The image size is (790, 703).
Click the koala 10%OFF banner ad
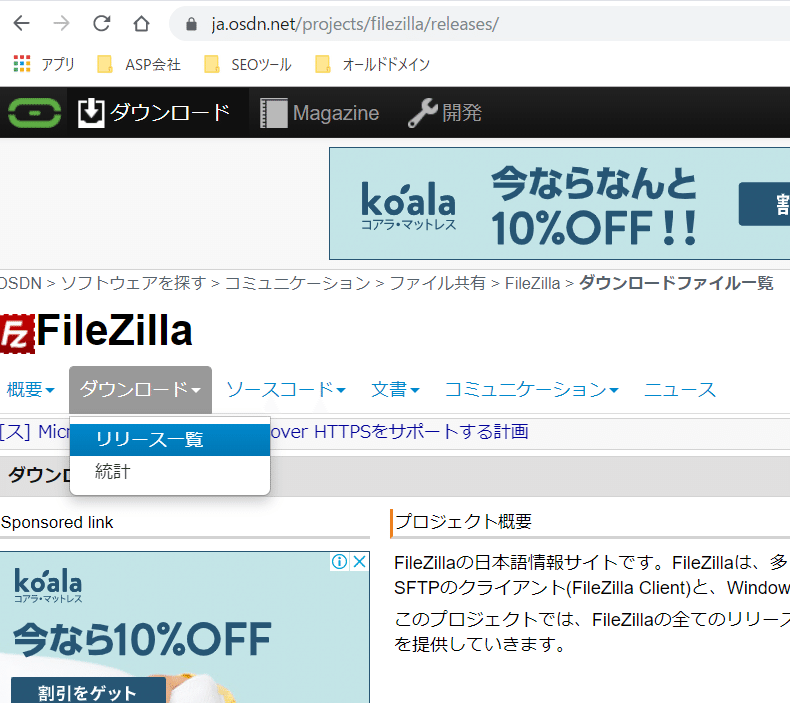[x=559, y=204]
